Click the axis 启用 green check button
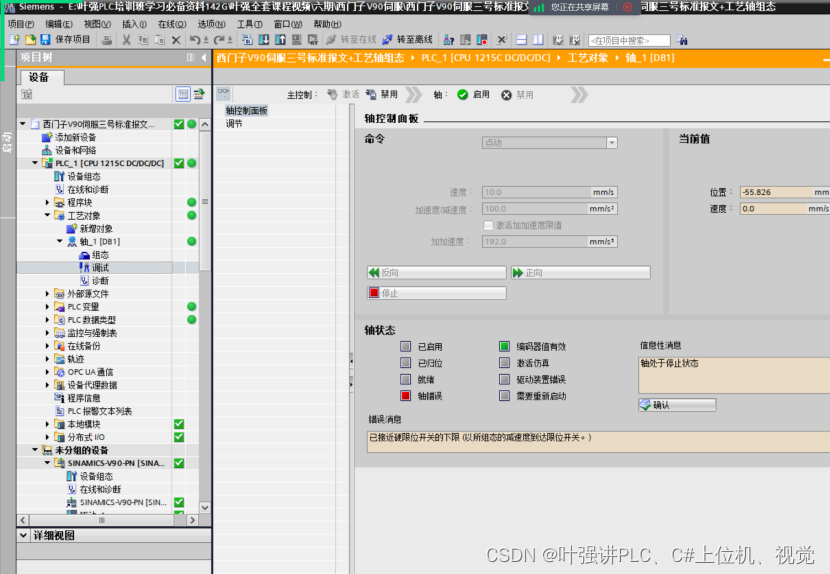 click(473, 94)
